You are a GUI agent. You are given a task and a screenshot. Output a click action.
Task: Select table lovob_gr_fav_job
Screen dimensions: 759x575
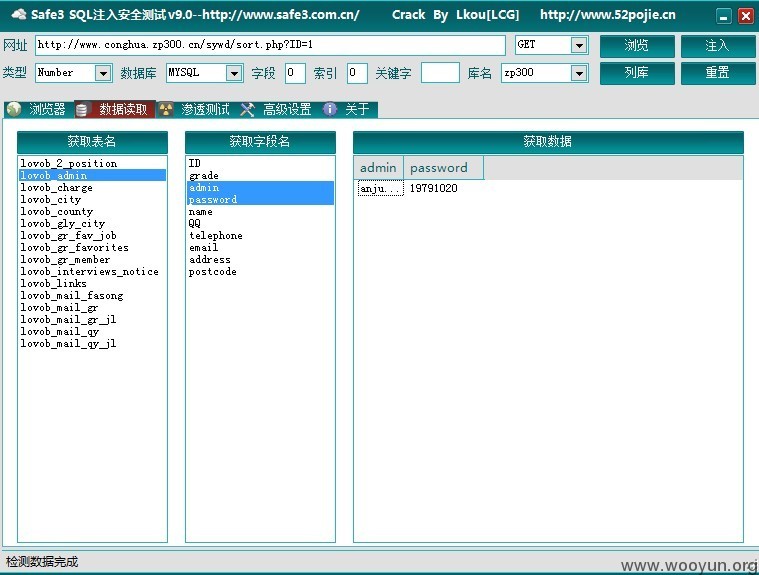[x=92, y=235]
